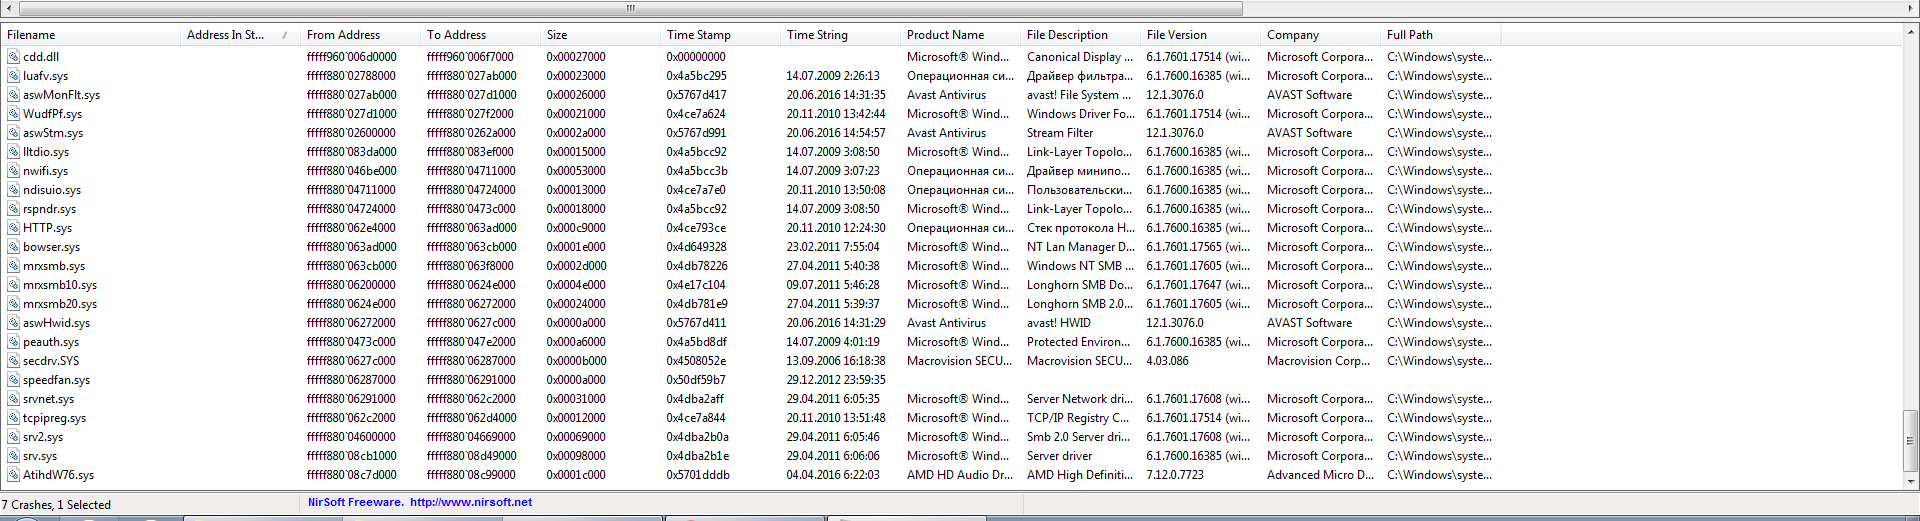This screenshot has width=1920, height=521.
Task: Click the file icon next to speedfan.sys
Action: [13, 380]
